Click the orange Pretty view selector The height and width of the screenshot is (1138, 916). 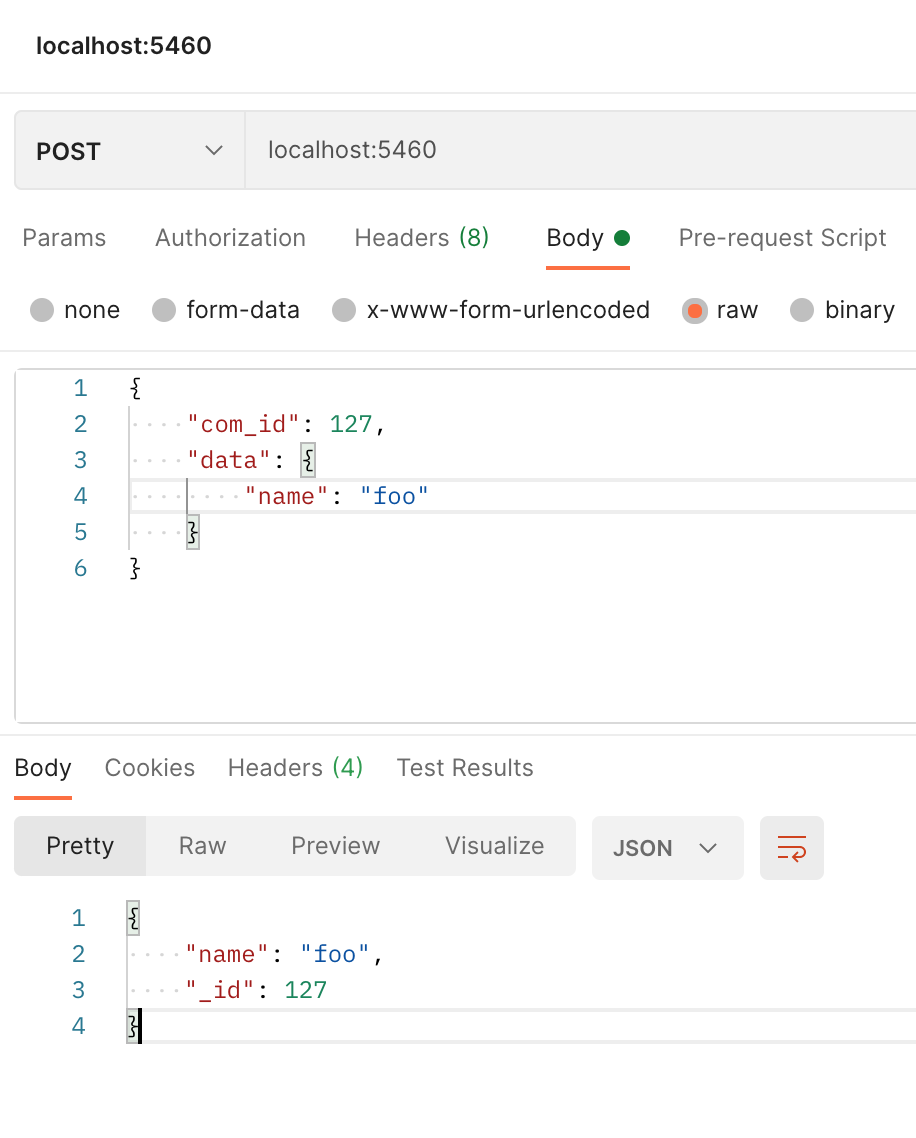click(79, 845)
